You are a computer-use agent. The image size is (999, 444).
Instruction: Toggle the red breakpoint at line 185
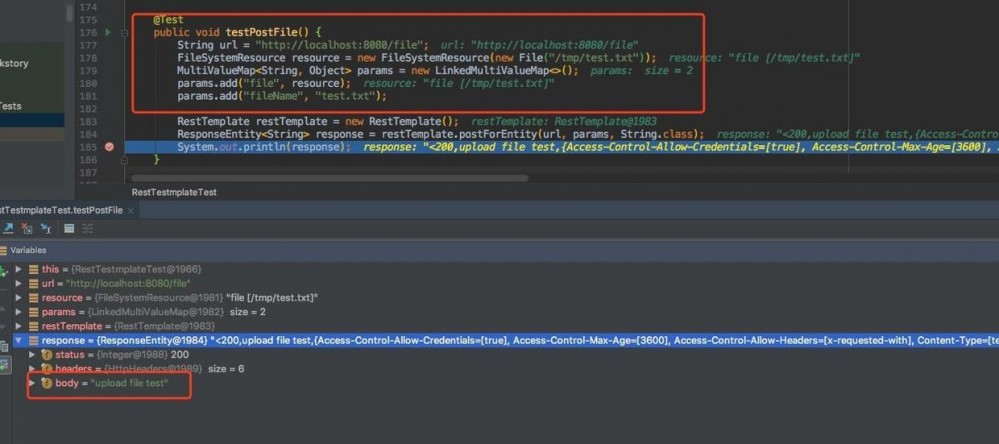[x=109, y=147]
